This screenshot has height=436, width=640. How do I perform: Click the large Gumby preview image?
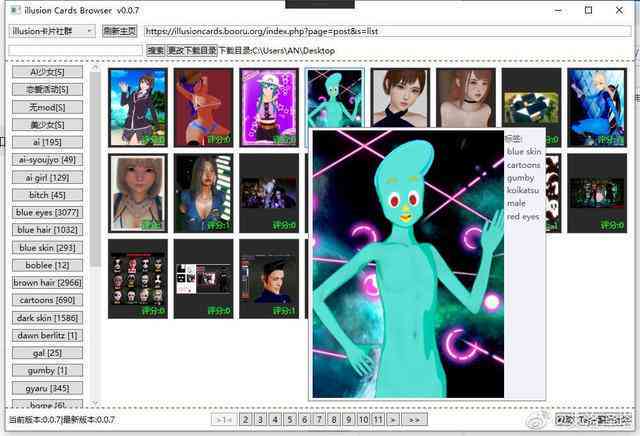point(408,264)
